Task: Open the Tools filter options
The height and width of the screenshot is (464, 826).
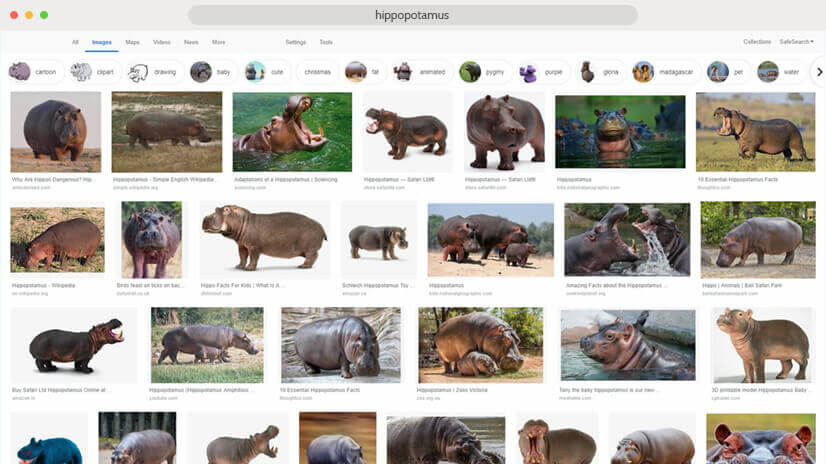Action: [x=326, y=42]
